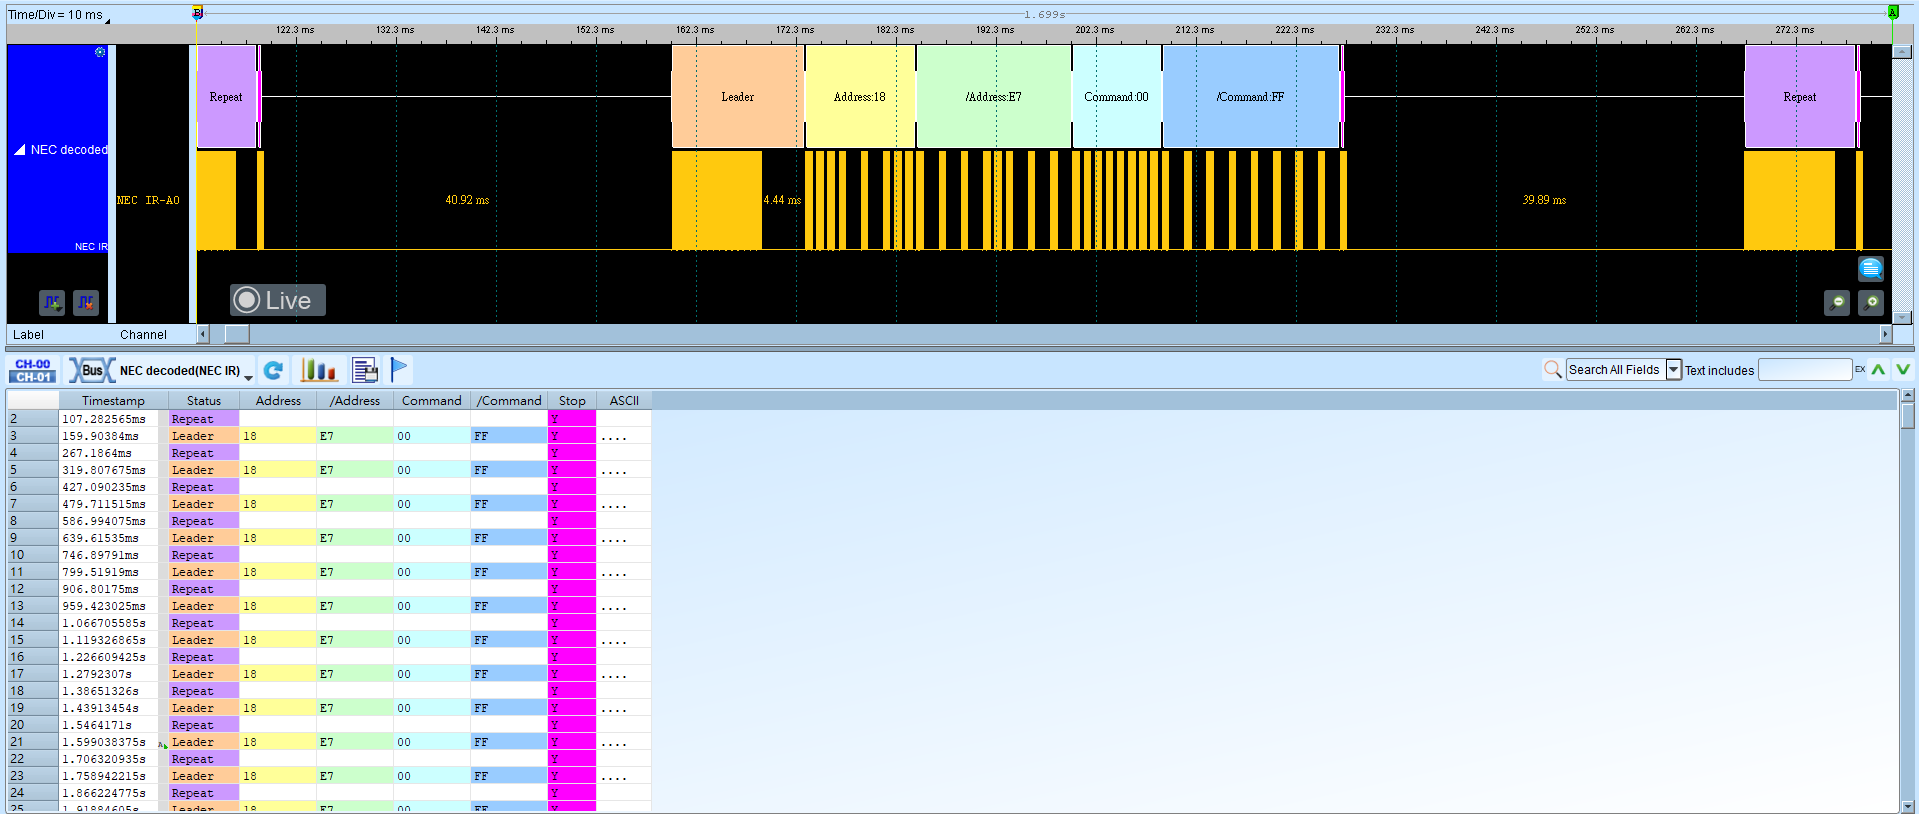Select table row with timestamp 159.90384ms
The height and width of the screenshot is (814, 1919).
330,436
